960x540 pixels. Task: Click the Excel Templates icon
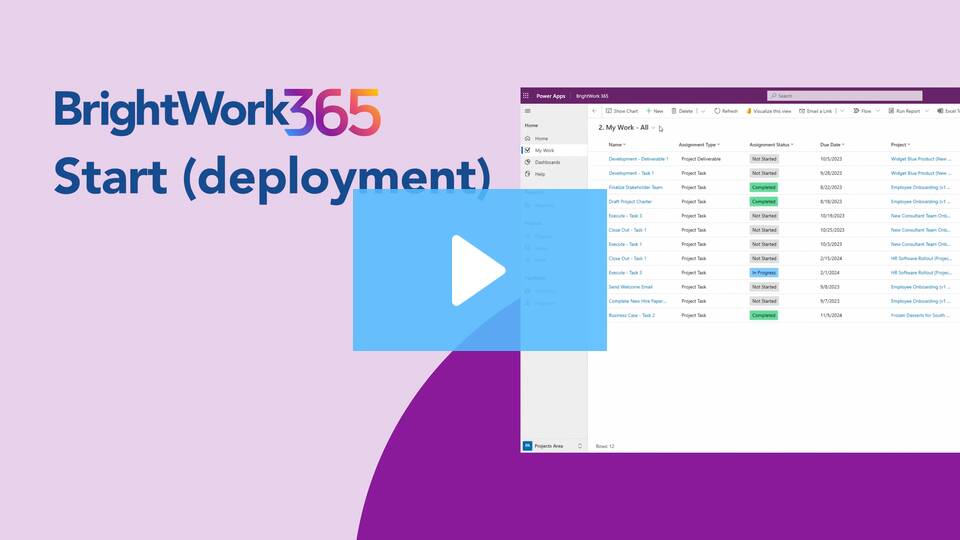click(x=940, y=111)
